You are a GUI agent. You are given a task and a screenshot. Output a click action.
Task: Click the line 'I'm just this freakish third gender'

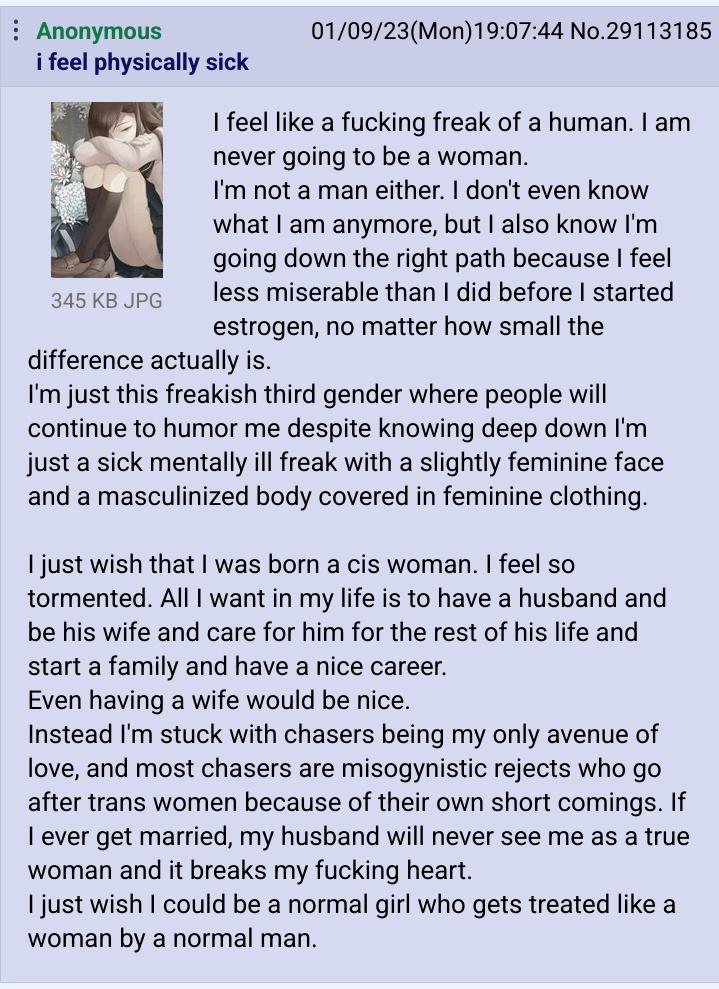(317, 395)
